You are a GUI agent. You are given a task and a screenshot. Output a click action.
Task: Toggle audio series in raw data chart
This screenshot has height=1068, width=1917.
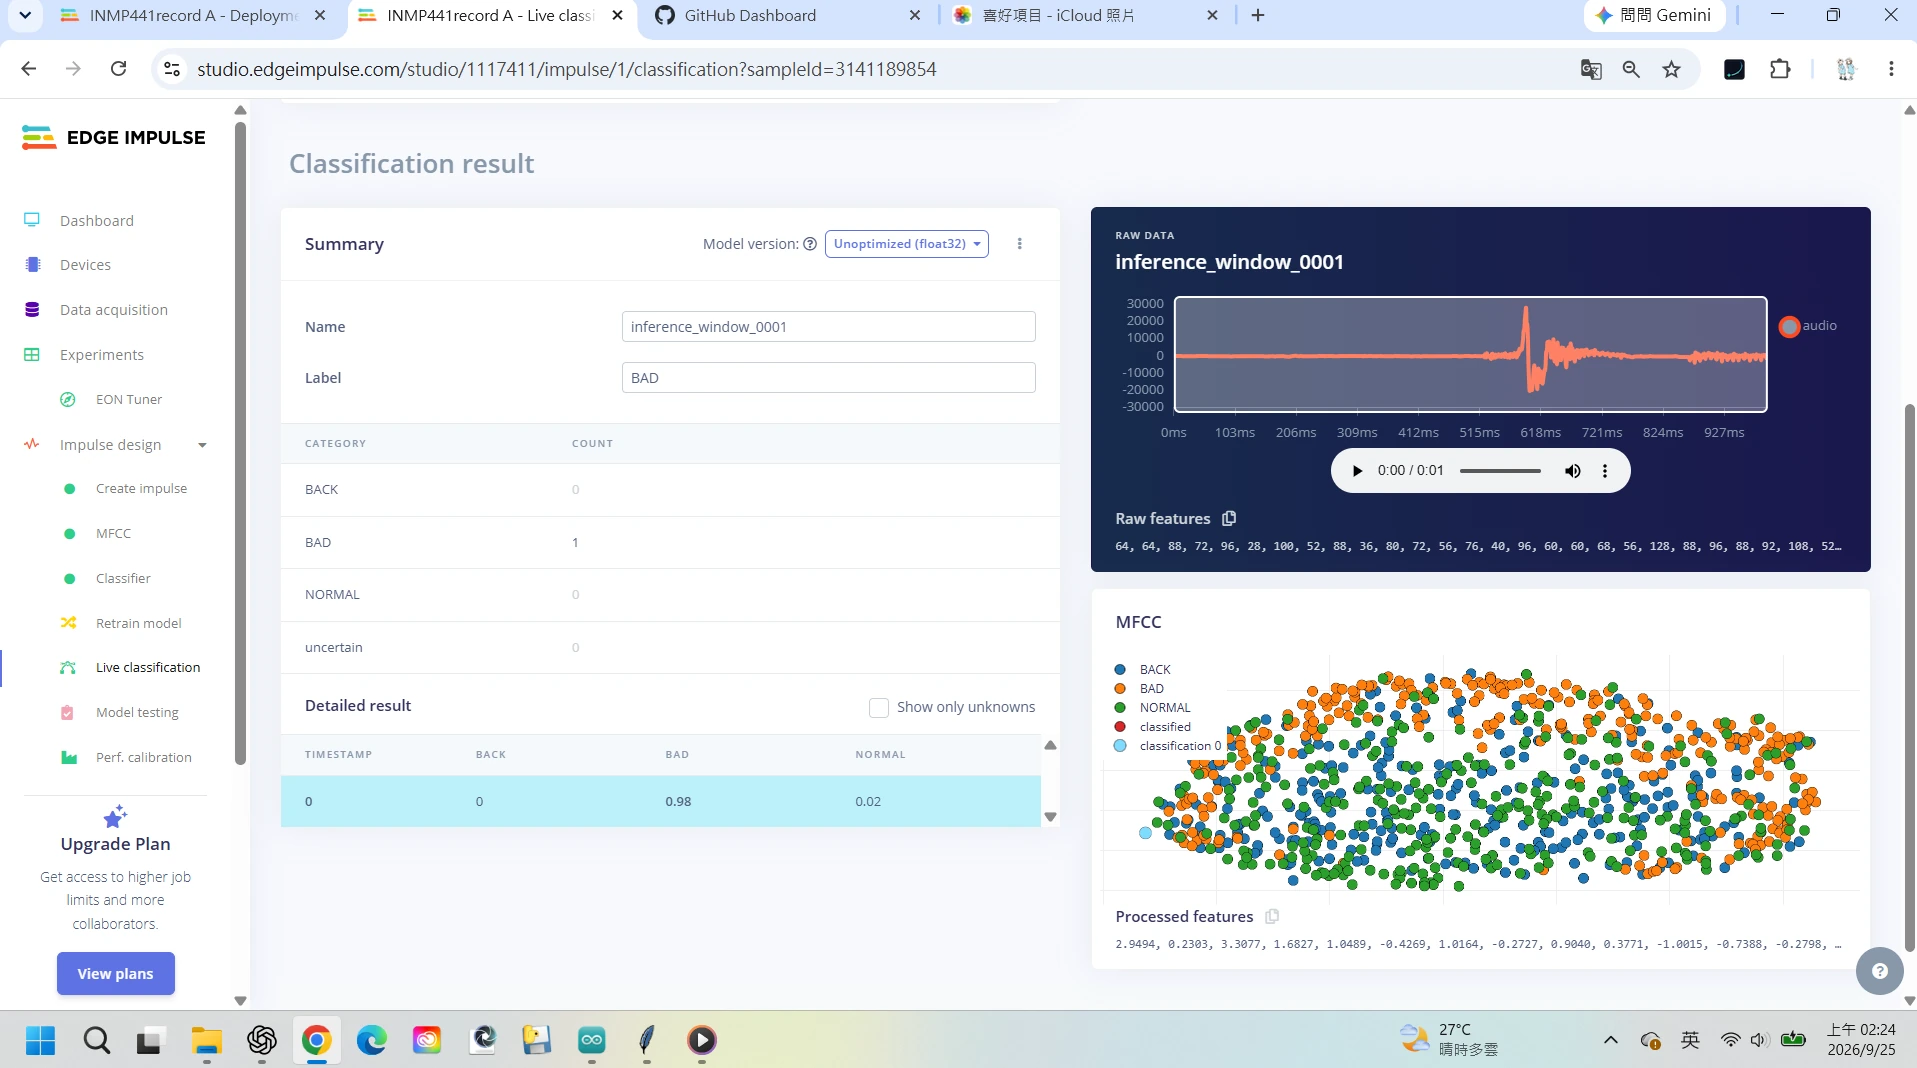tap(1808, 326)
